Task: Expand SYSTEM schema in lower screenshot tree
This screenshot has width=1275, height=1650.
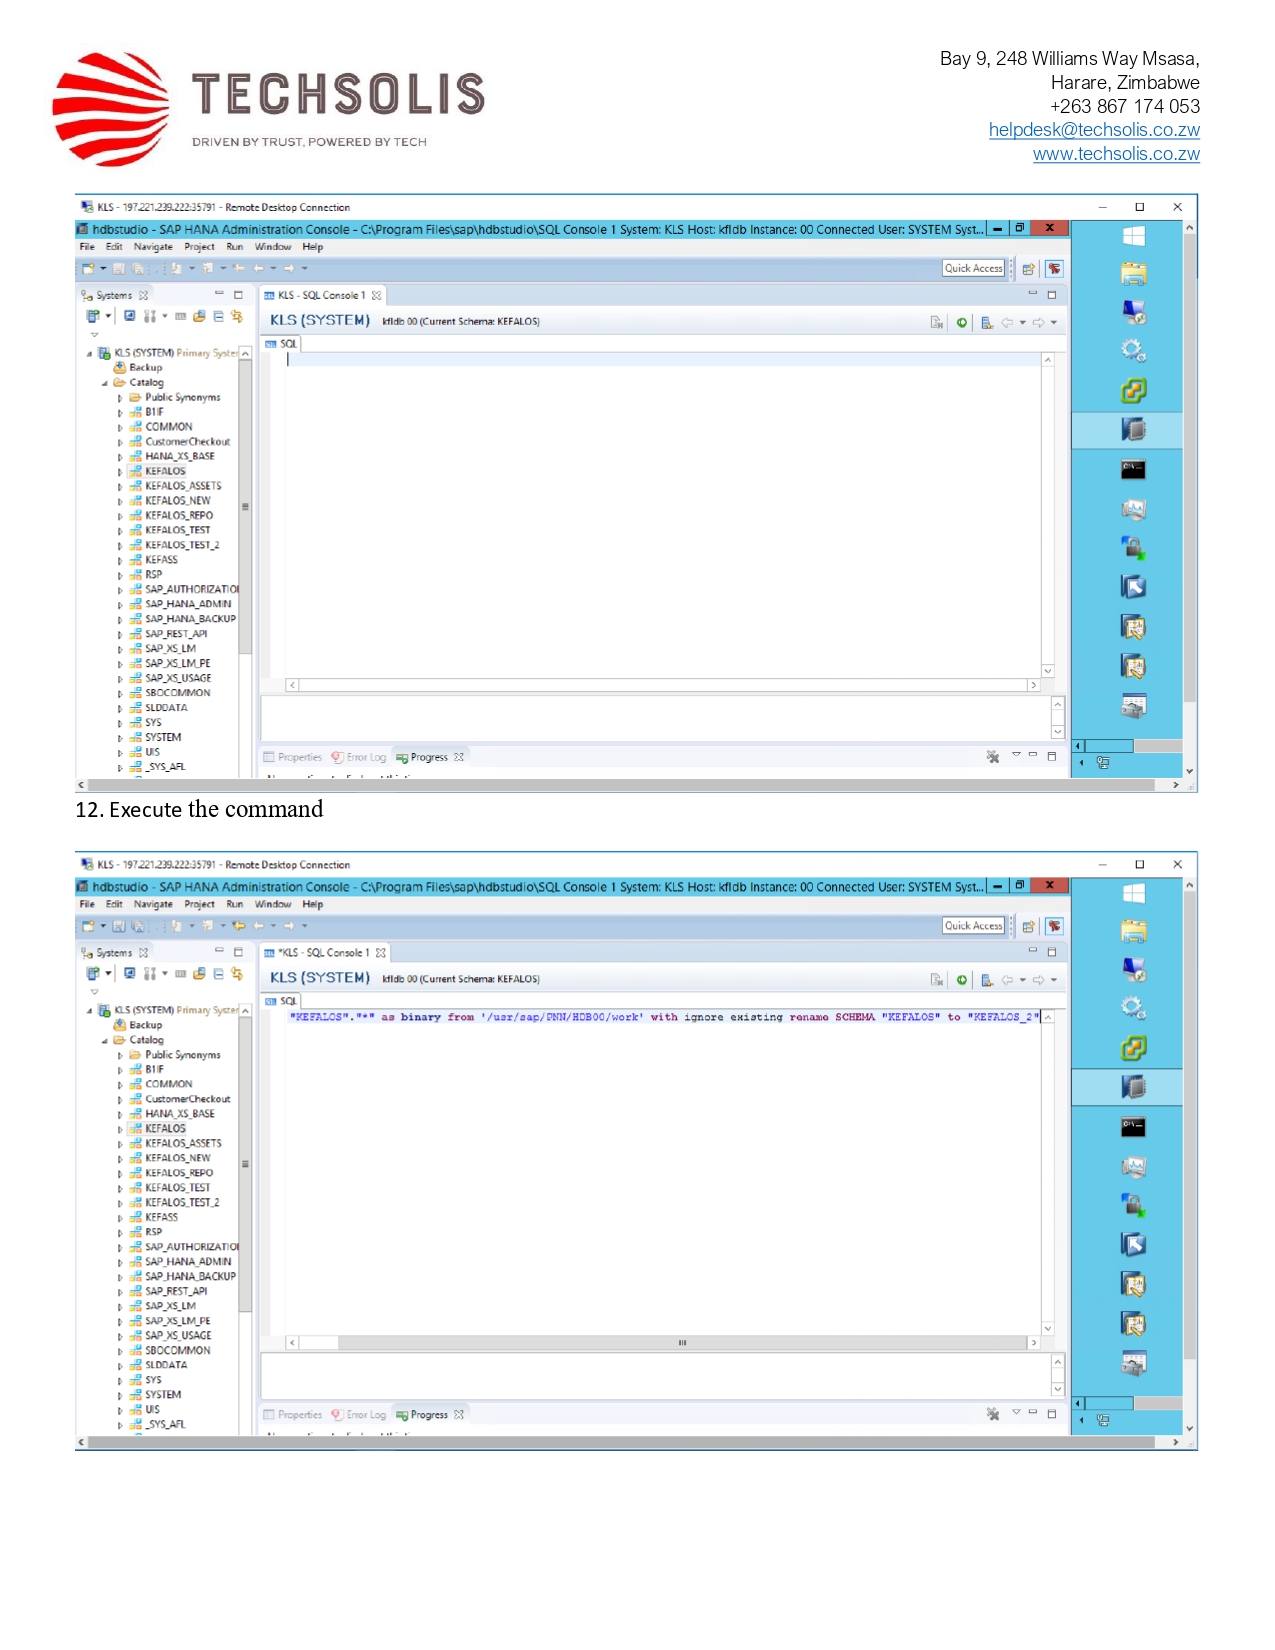Action: 120,1395
